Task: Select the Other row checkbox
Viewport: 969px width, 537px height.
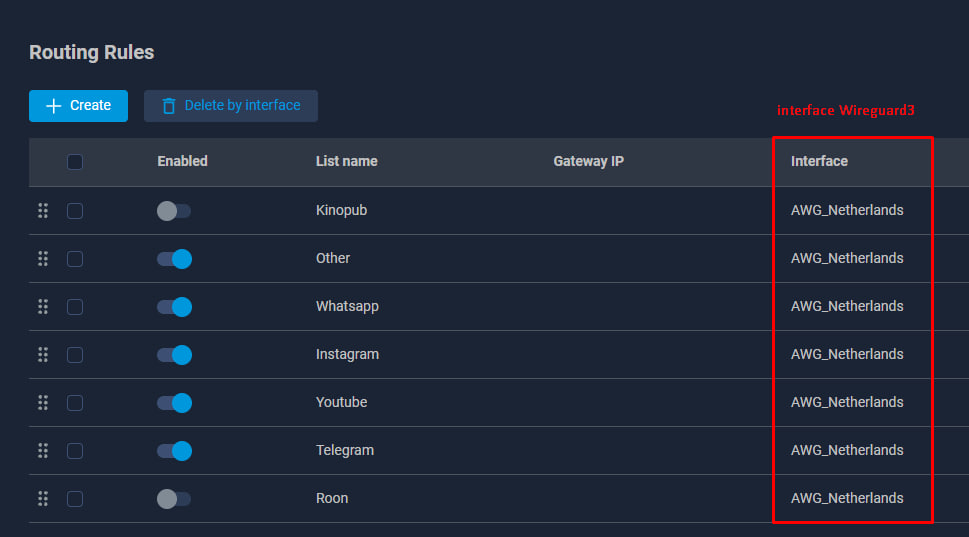Action: (75, 259)
